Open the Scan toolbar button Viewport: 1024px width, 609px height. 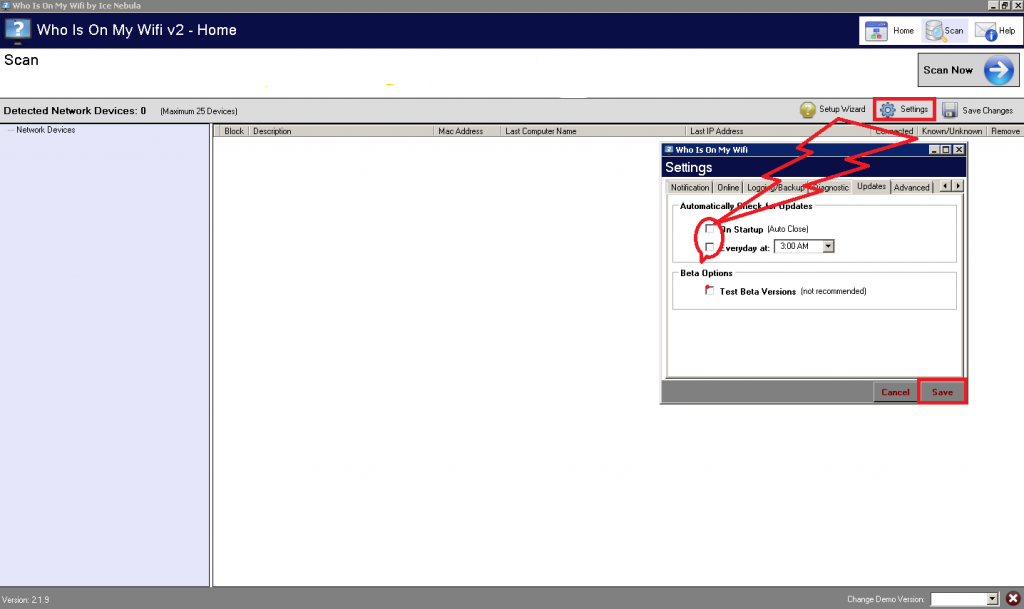944,31
